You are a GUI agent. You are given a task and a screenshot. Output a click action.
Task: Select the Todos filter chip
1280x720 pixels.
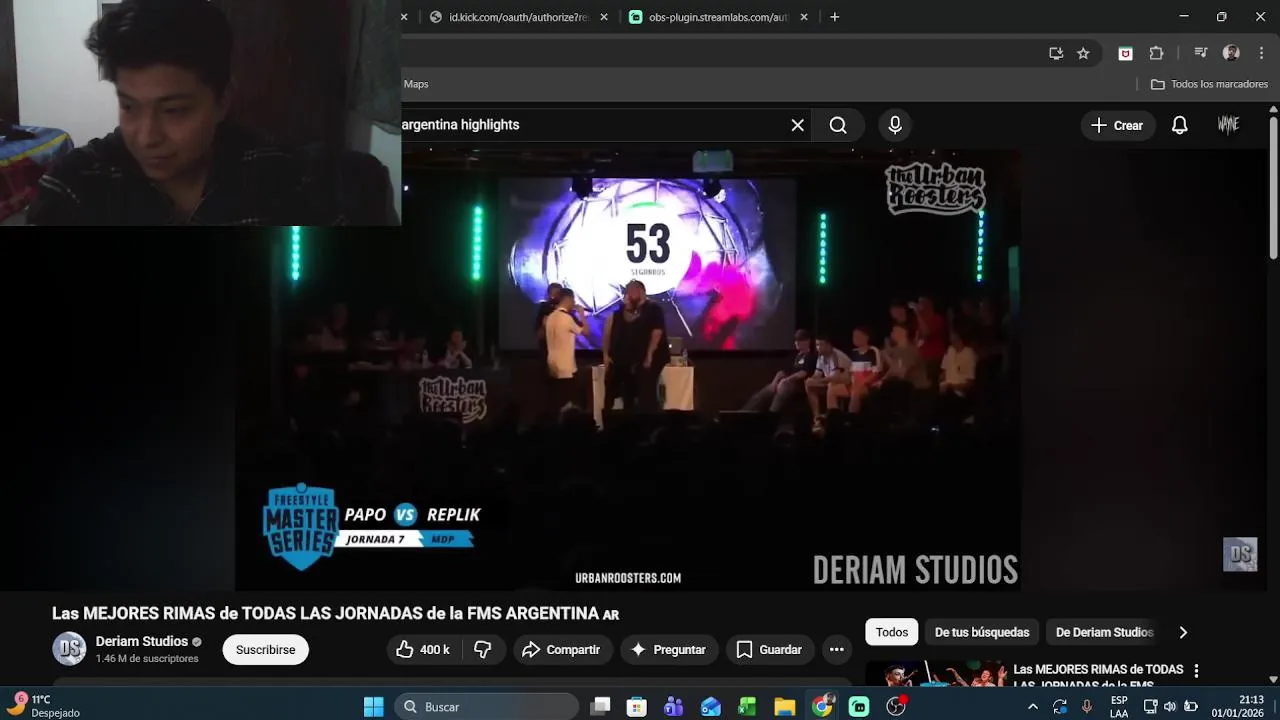click(892, 632)
